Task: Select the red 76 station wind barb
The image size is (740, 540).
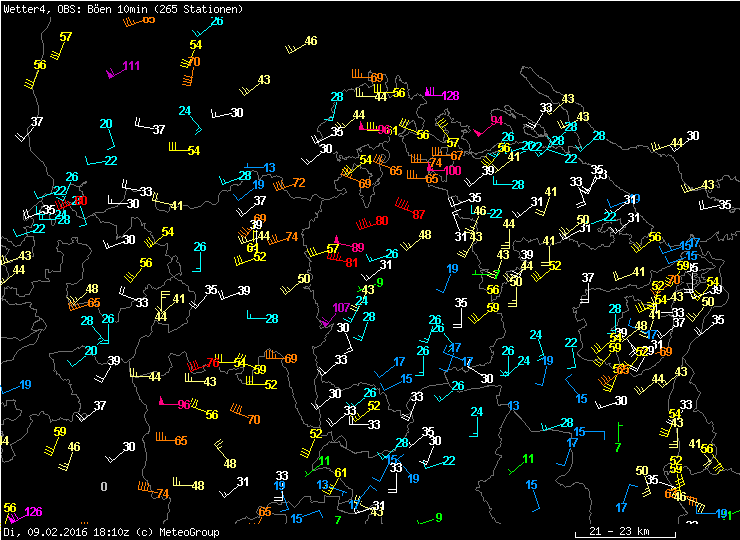Action: pos(195,366)
